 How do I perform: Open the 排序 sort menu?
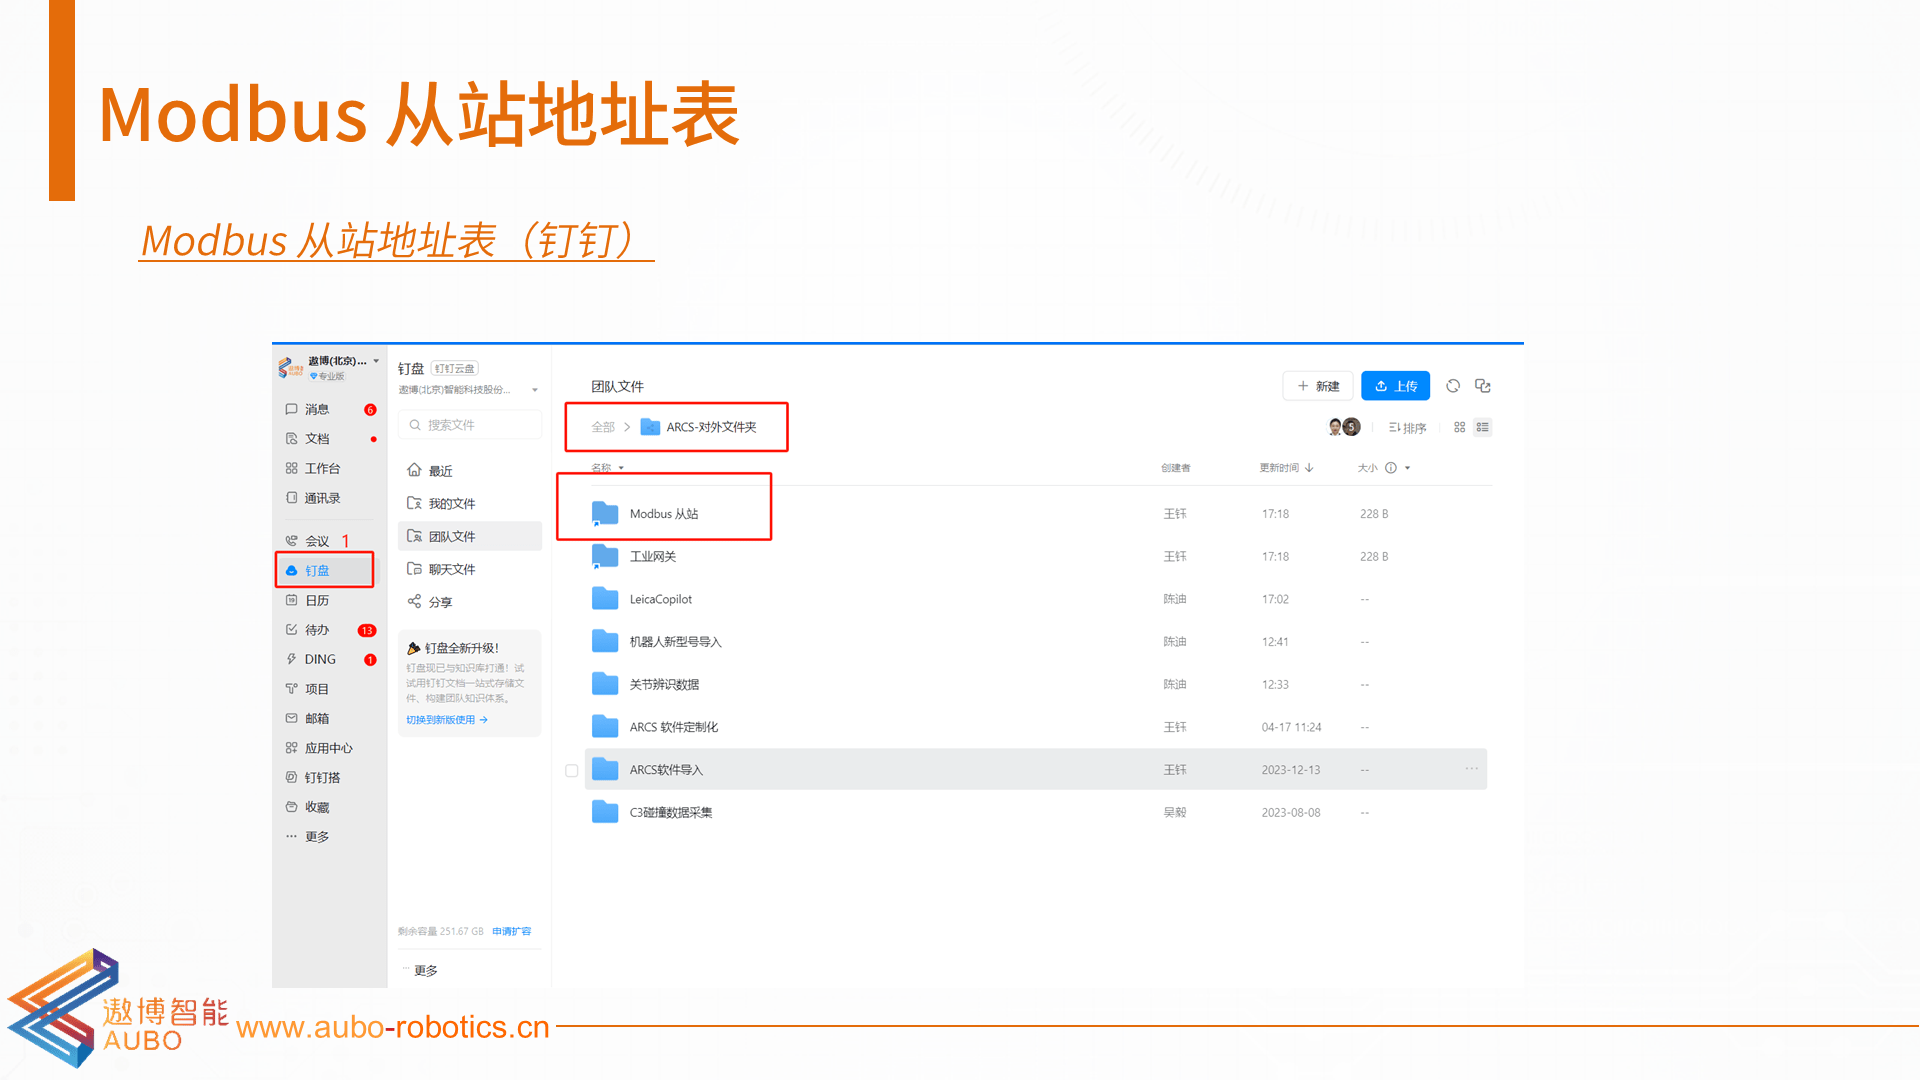click(1407, 428)
